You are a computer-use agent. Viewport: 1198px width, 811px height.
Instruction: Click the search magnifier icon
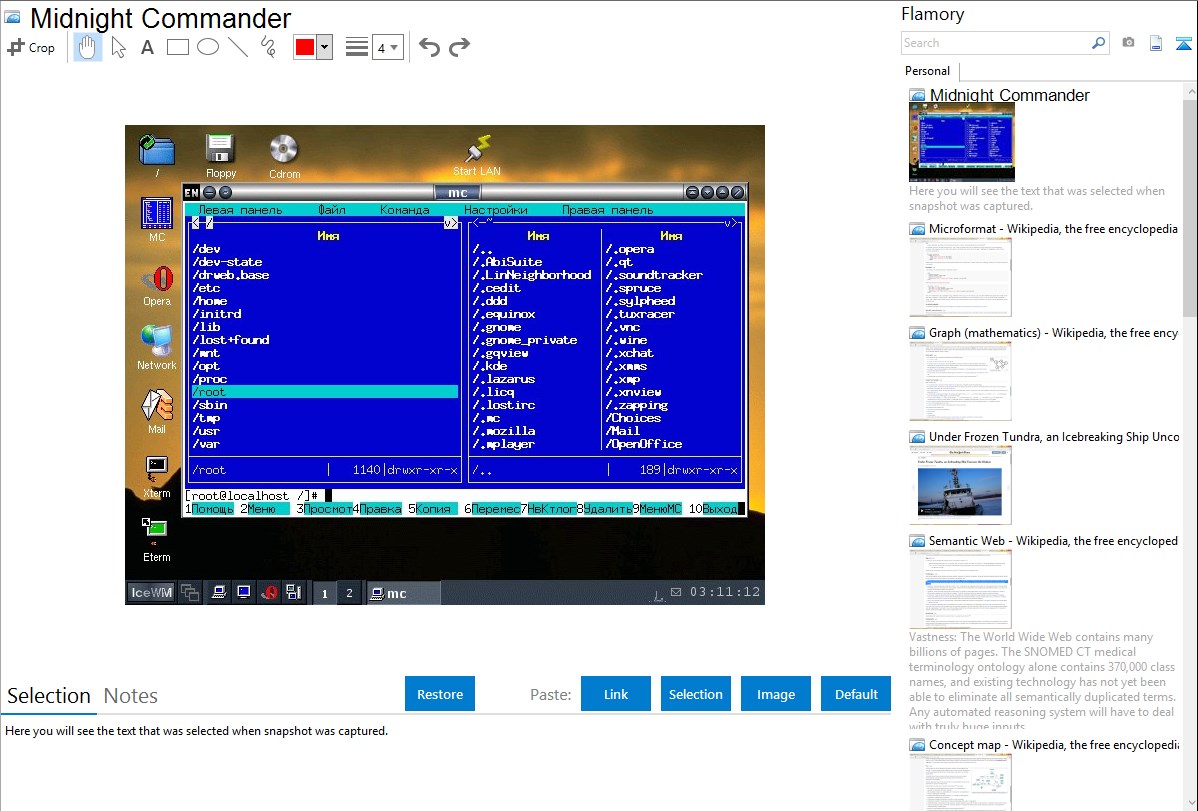pyautogui.click(x=1099, y=43)
